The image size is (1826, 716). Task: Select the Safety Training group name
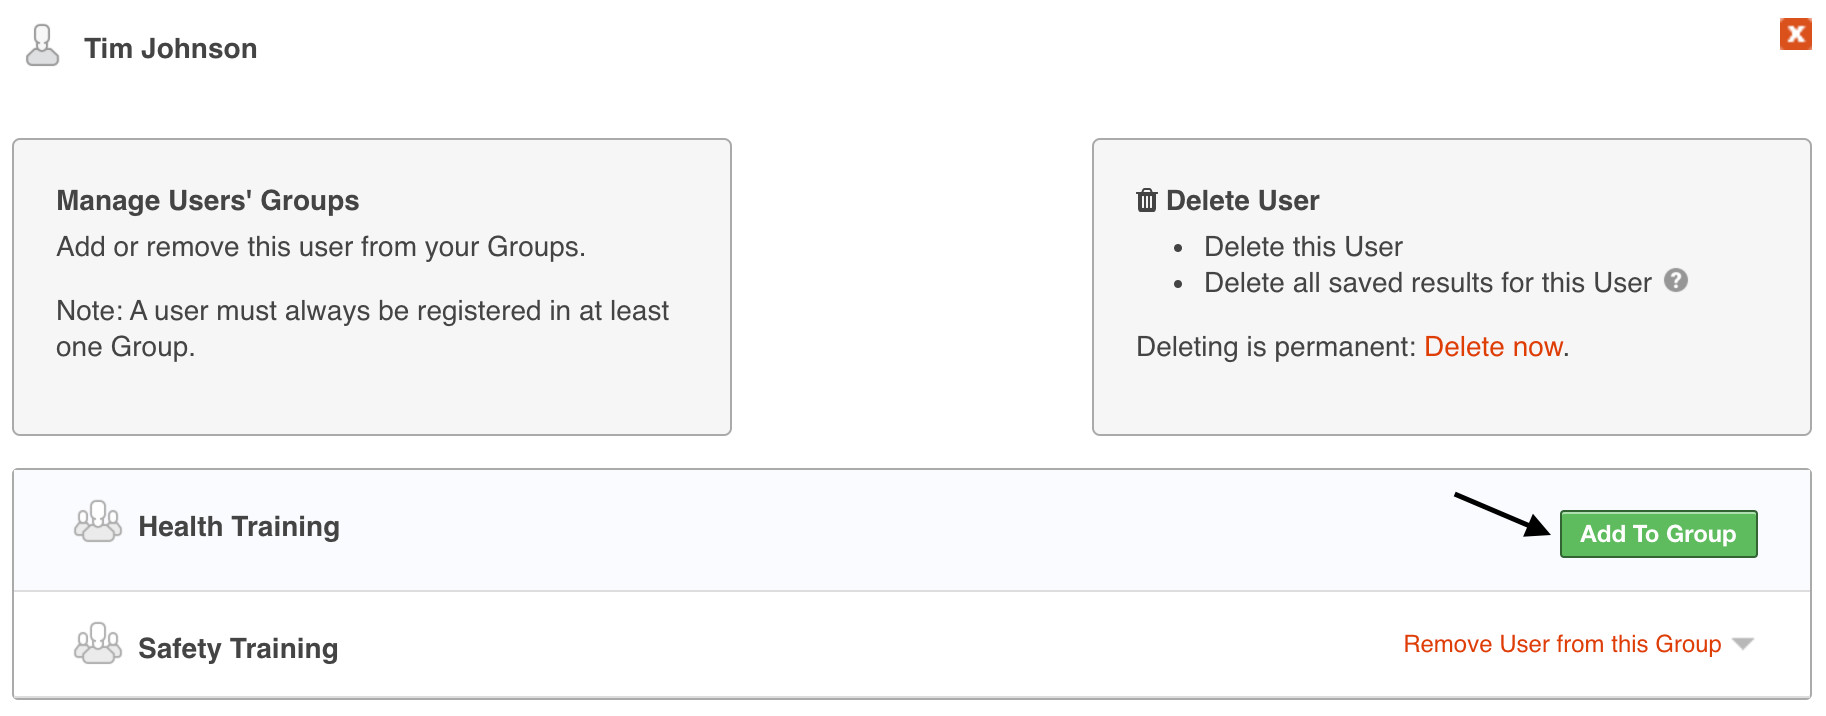click(238, 649)
